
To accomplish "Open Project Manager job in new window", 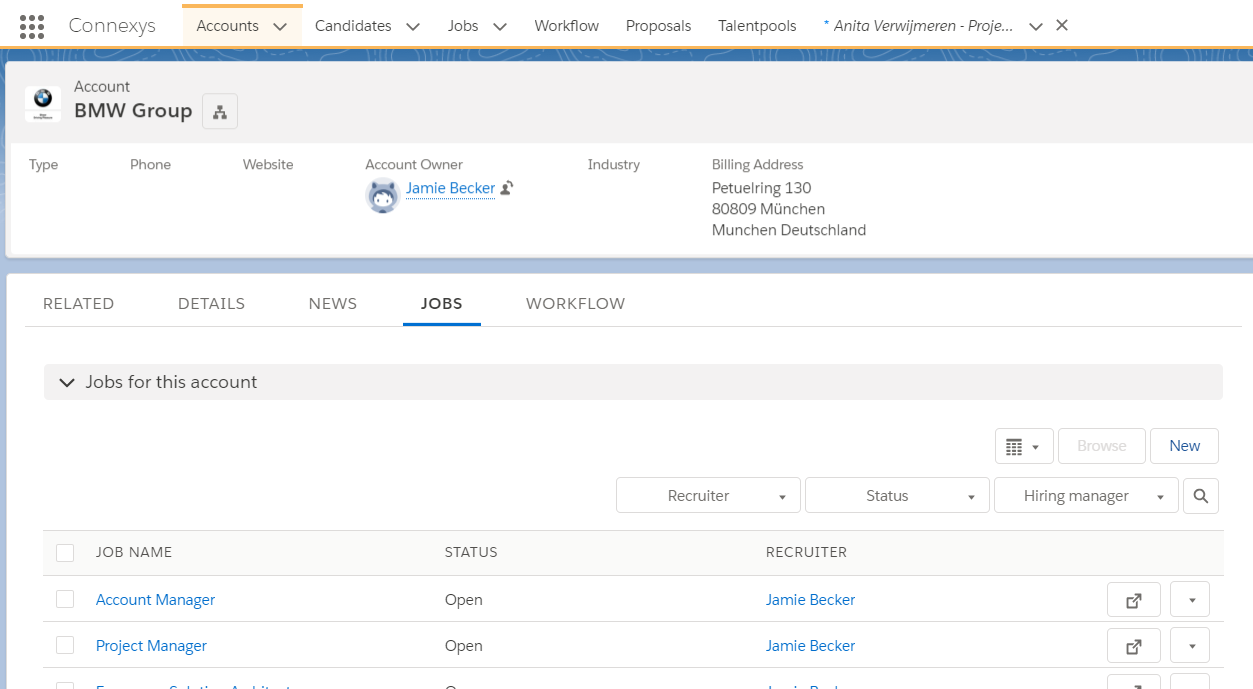I will tap(1134, 646).
